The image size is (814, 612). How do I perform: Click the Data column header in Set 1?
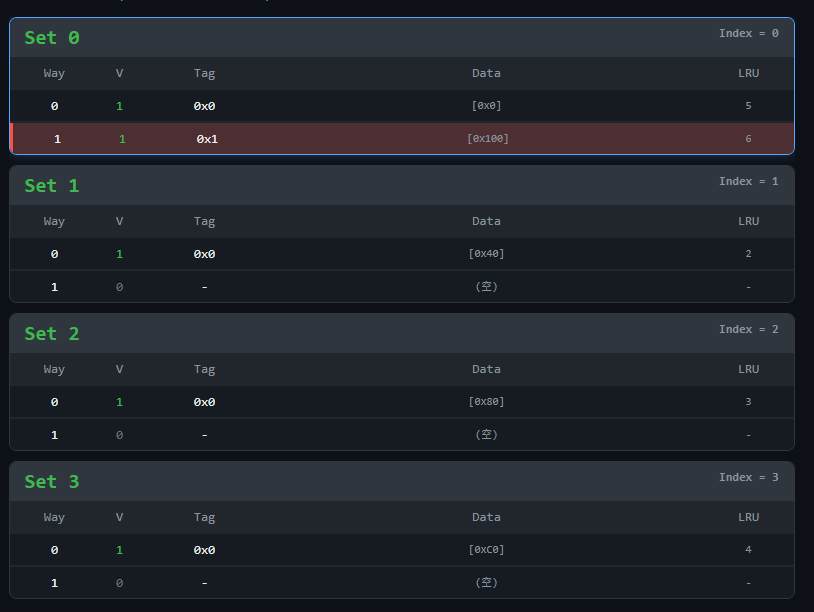[x=486, y=221]
